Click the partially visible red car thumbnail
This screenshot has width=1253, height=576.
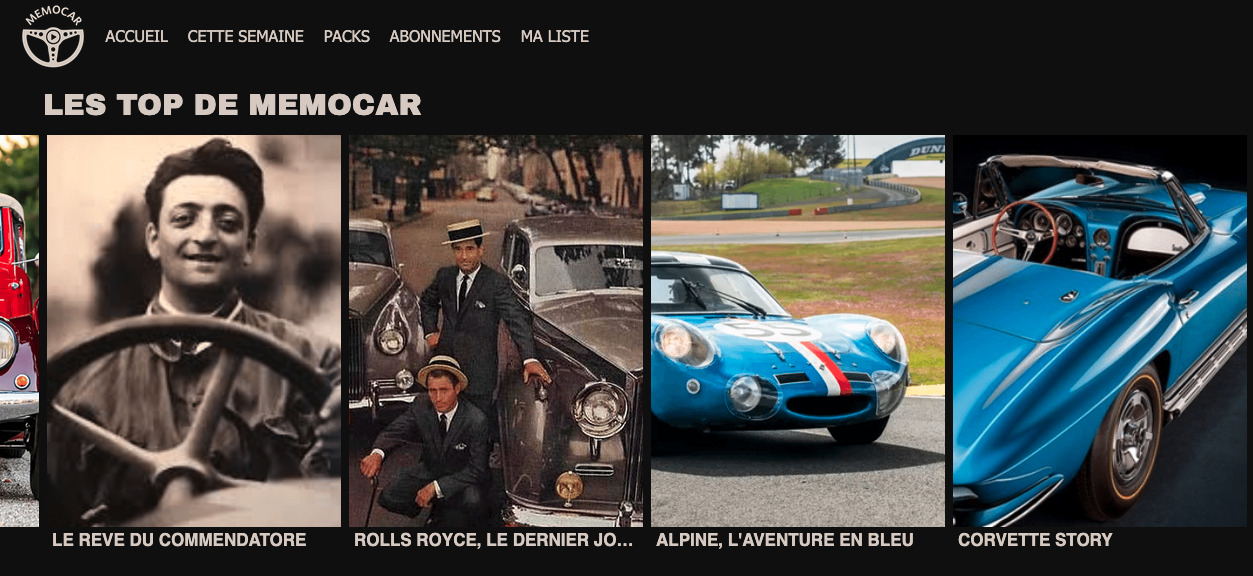[x=18, y=330]
